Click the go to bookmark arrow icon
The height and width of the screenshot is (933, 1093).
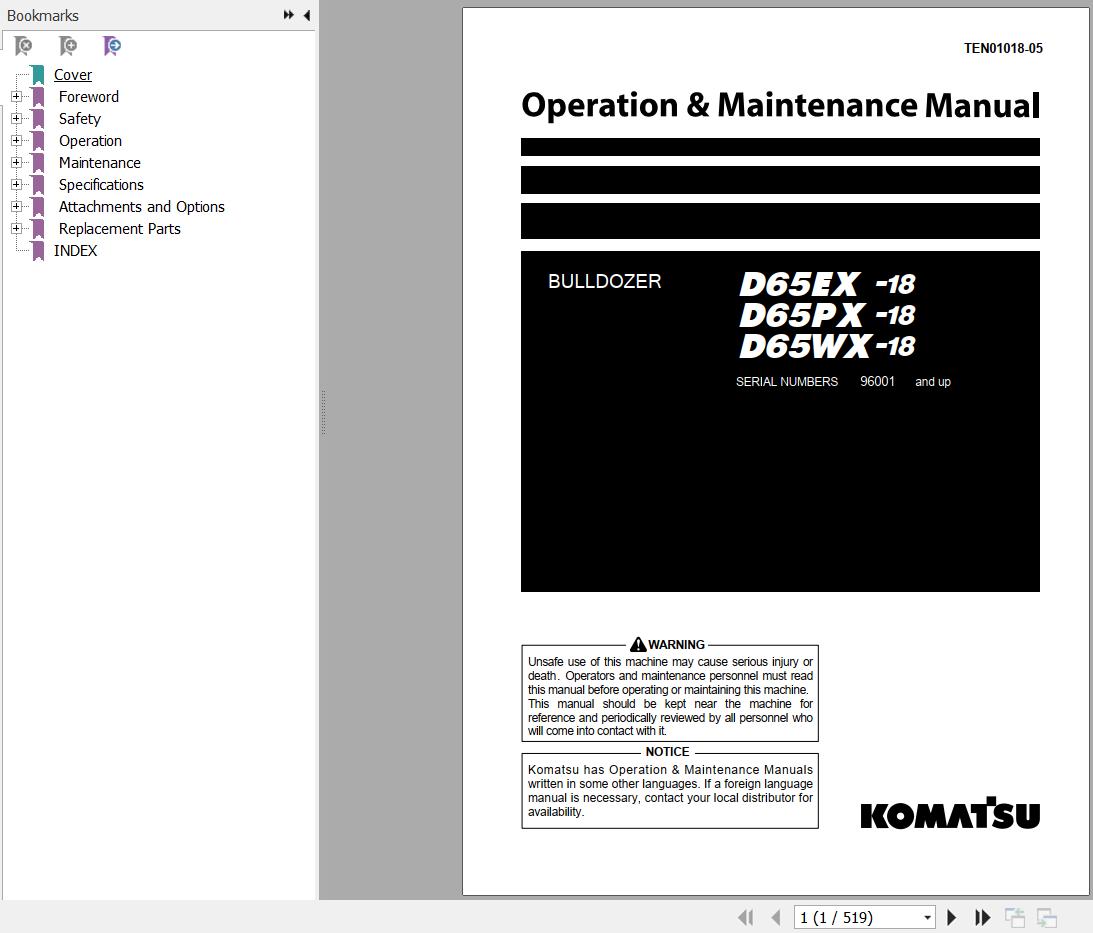pos(112,46)
